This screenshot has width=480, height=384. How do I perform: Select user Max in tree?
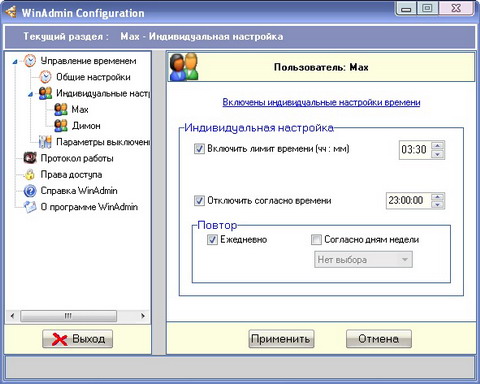[80, 109]
